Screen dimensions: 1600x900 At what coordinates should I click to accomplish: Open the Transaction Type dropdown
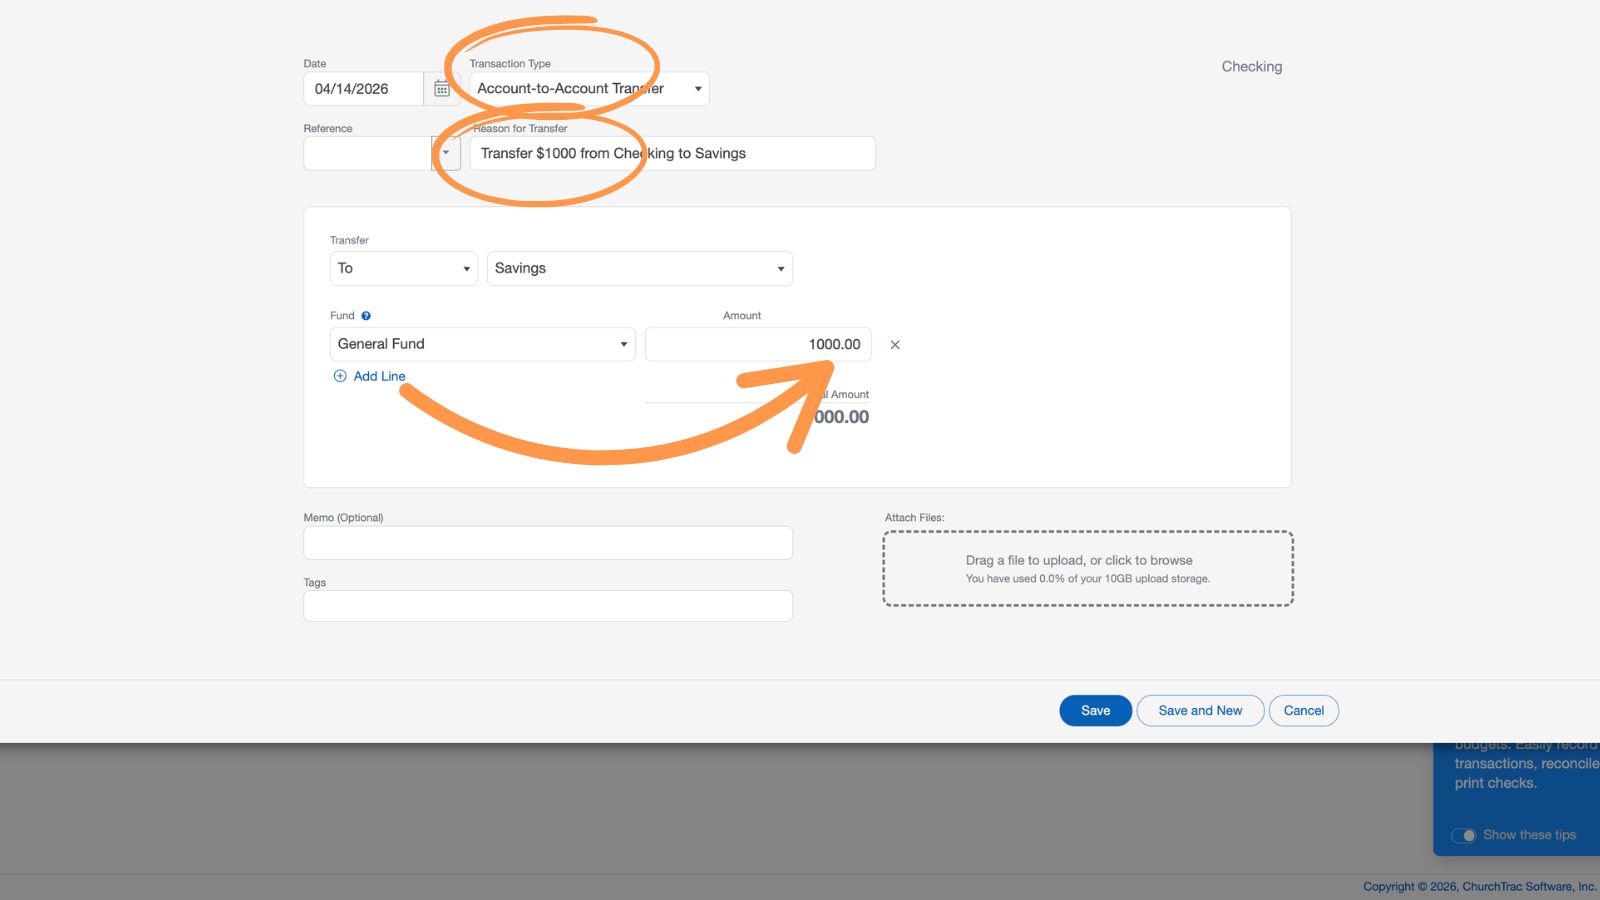pyautogui.click(x=697, y=88)
